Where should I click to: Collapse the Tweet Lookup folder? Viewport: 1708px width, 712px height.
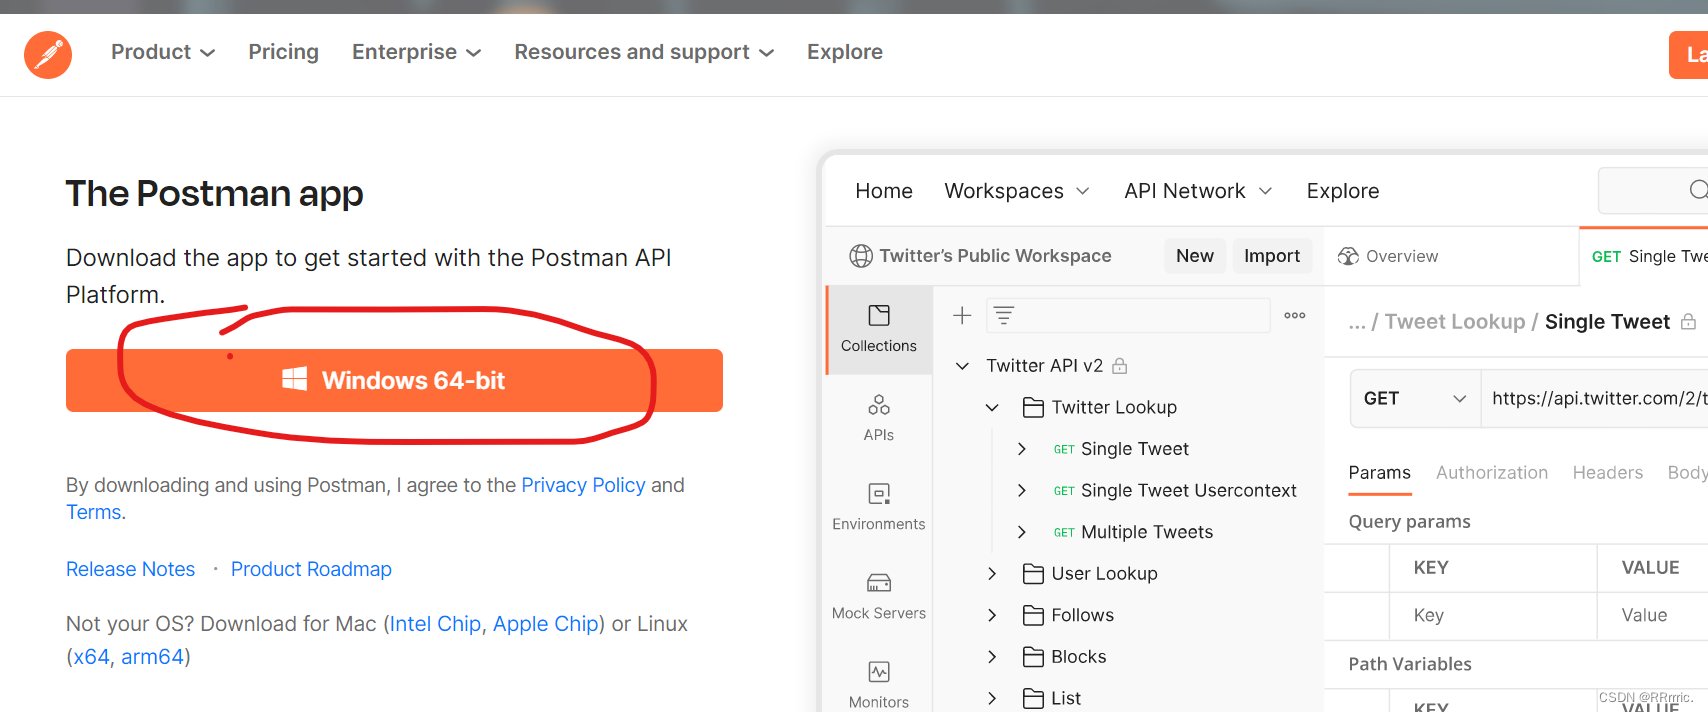(992, 407)
